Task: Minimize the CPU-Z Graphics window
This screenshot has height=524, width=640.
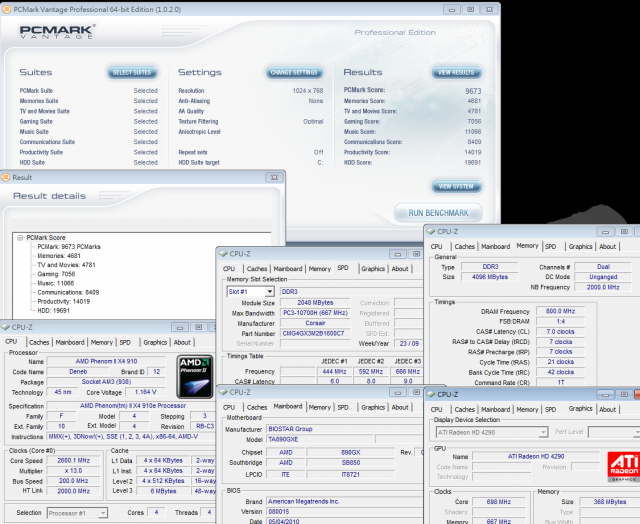Action: tap(605, 395)
